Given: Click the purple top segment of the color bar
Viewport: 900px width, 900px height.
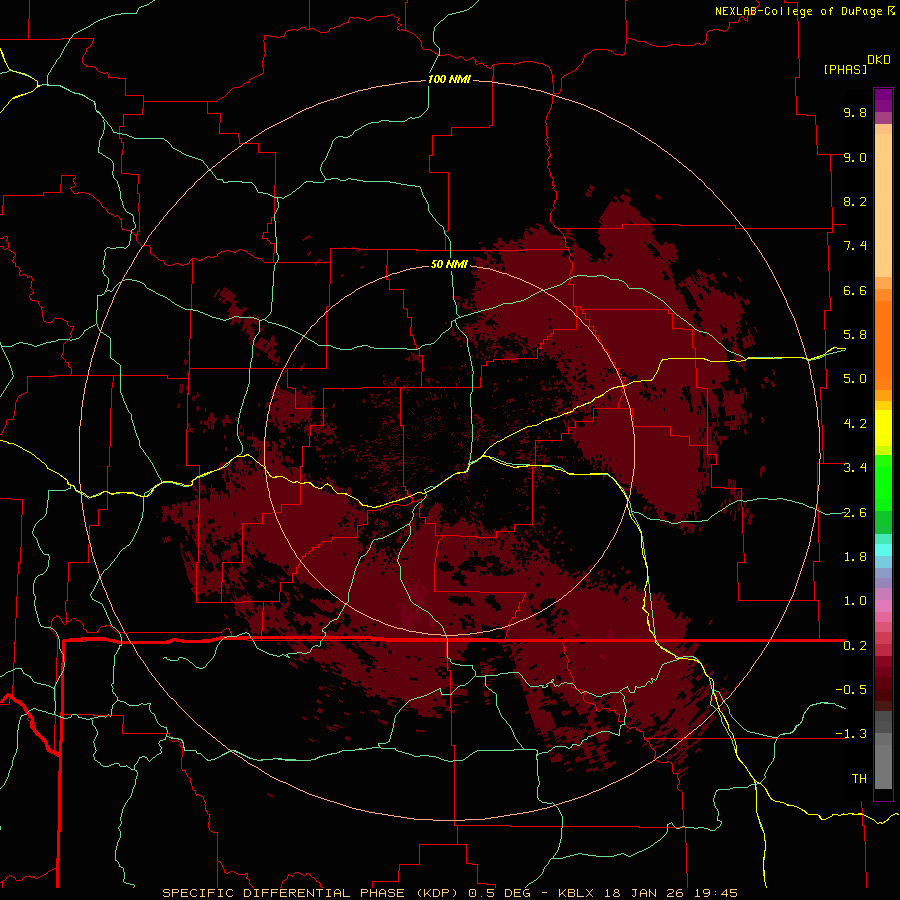Looking at the screenshot, I should click(883, 100).
